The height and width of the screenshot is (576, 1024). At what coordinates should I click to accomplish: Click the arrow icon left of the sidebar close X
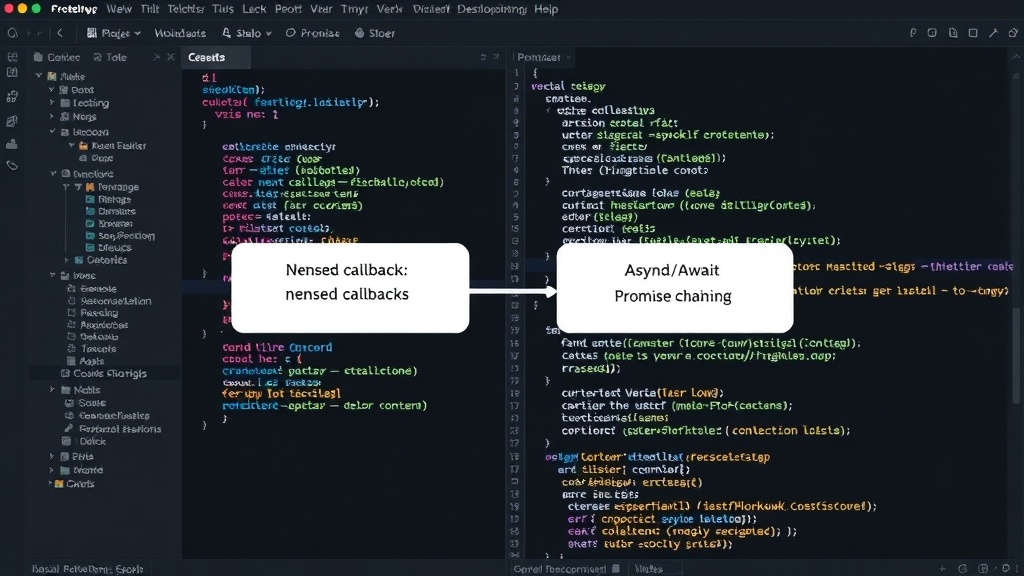click(156, 57)
